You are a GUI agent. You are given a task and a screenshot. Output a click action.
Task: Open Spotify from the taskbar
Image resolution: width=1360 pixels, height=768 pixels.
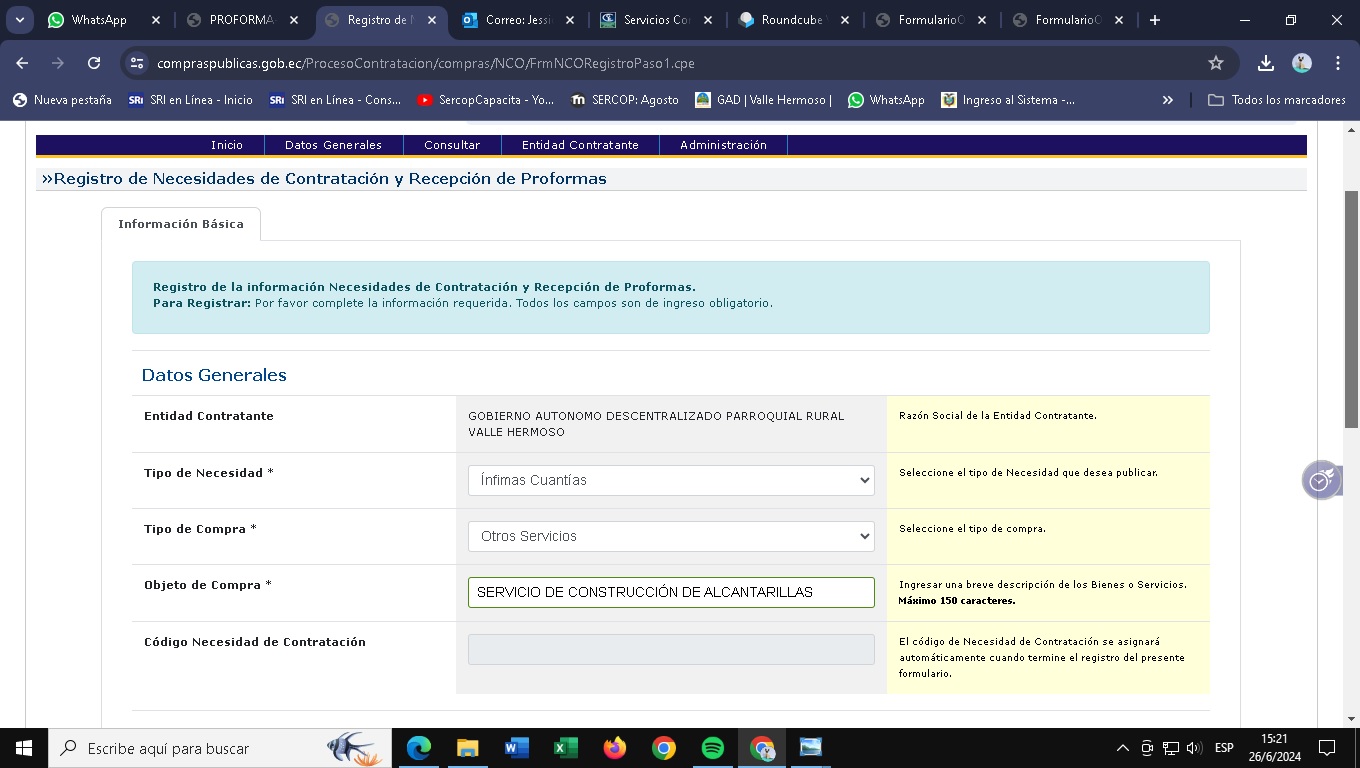[713, 748]
